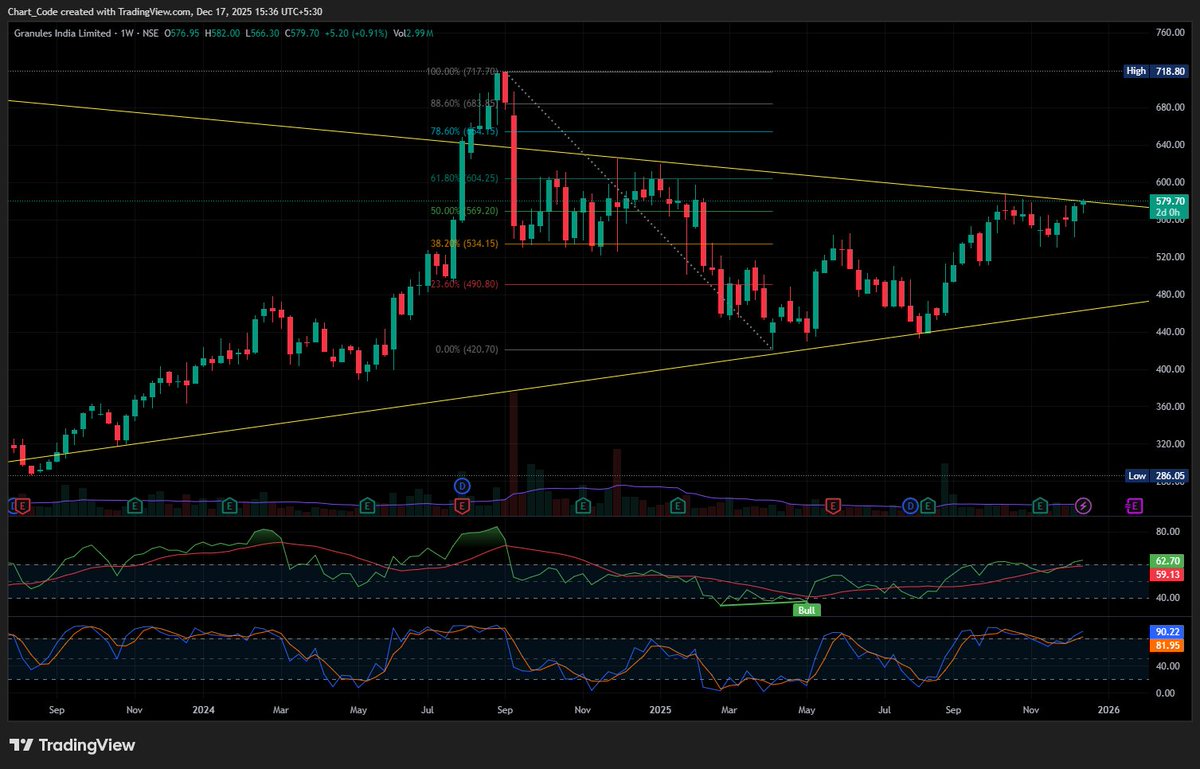Select the 50.00% (569.20) Fibonacci label

coord(464,211)
